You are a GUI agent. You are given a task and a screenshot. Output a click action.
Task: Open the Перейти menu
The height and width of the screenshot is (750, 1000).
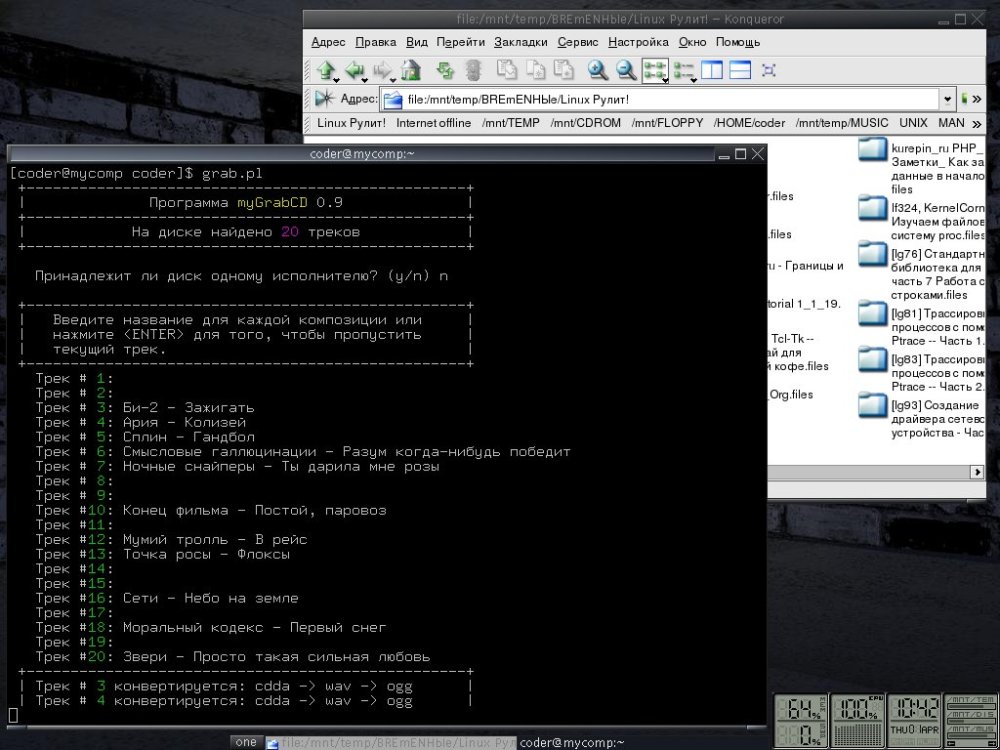coord(460,42)
